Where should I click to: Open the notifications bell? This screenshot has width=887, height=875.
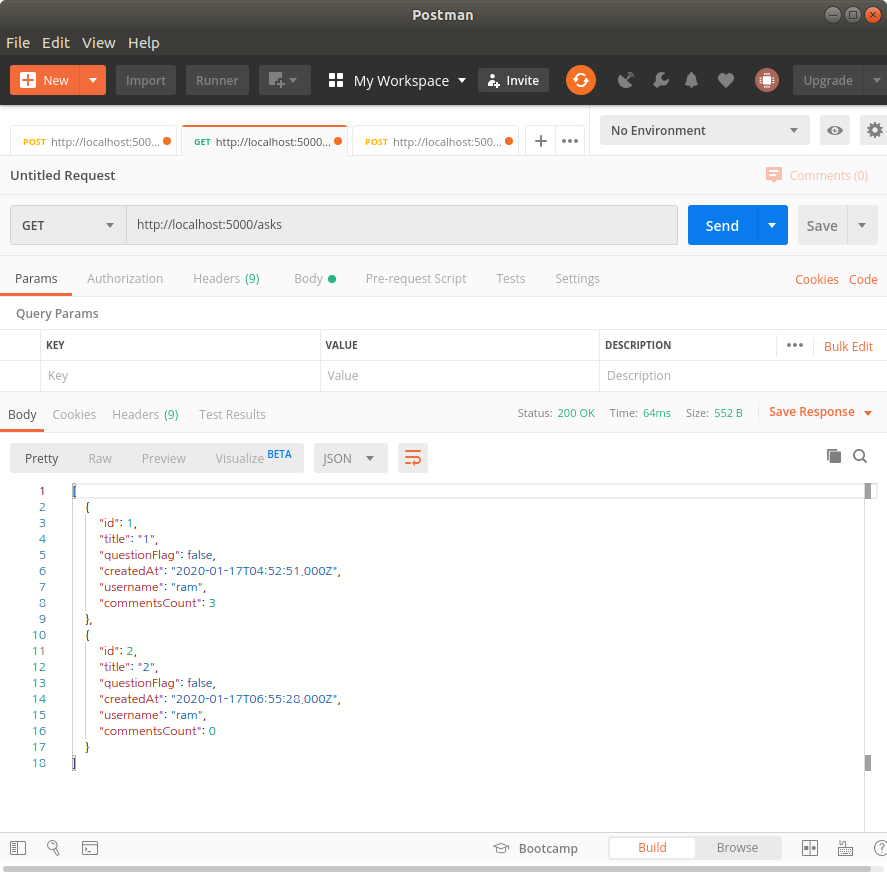tap(691, 80)
